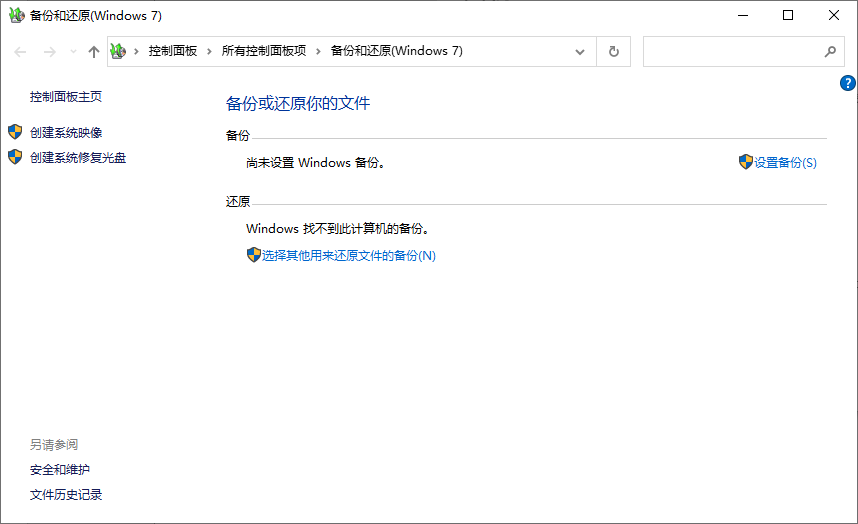The image size is (858, 524).
Task: Click shield icon beside 创建系统映像
Action: (x=15, y=132)
